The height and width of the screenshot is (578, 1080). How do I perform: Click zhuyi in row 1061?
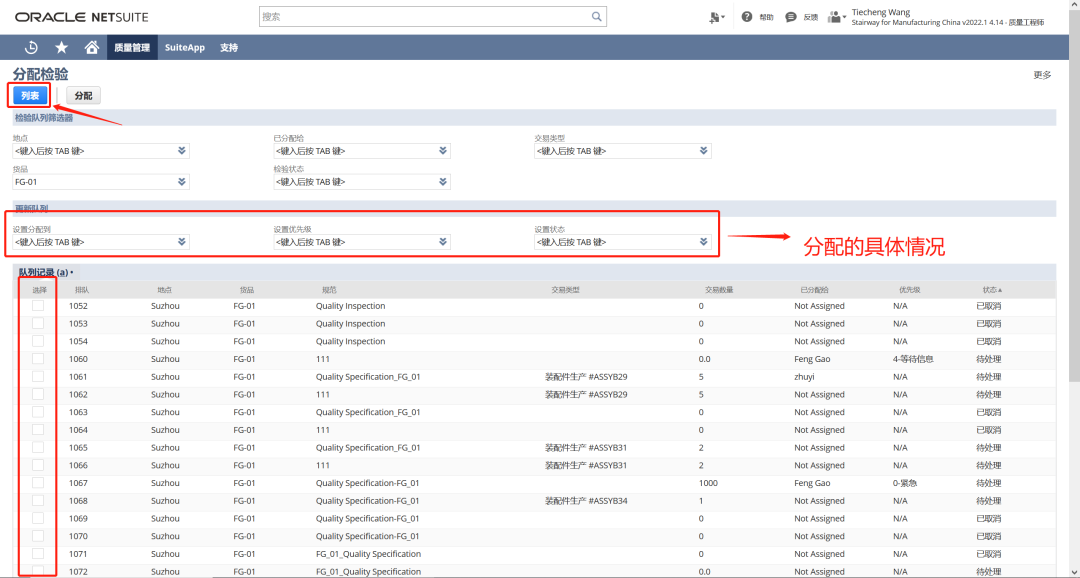point(804,377)
